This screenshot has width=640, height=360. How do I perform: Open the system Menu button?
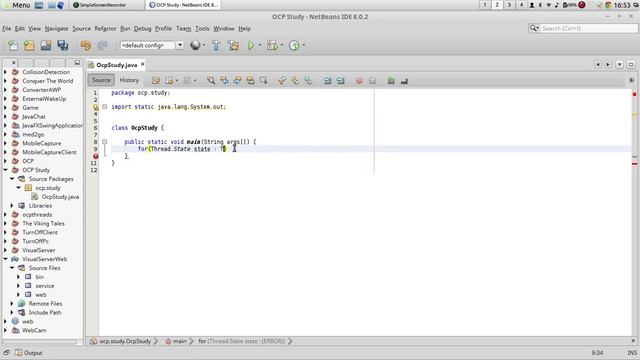(x=16, y=5)
